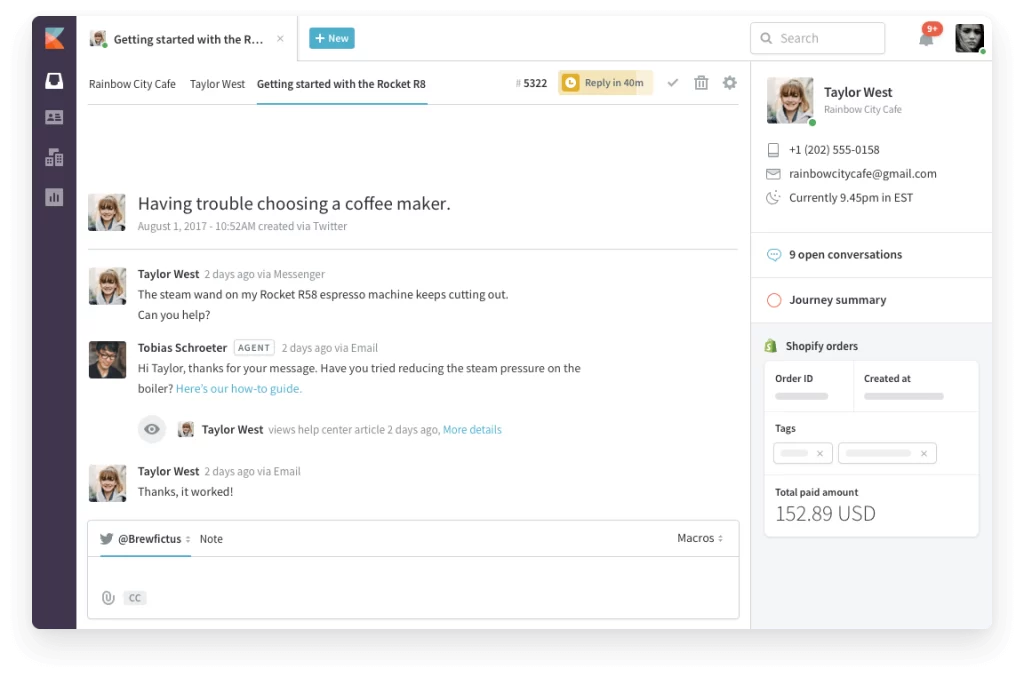Open notifications bell with 9+ badge
This screenshot has width=1024, height=677.
point(927,38)
